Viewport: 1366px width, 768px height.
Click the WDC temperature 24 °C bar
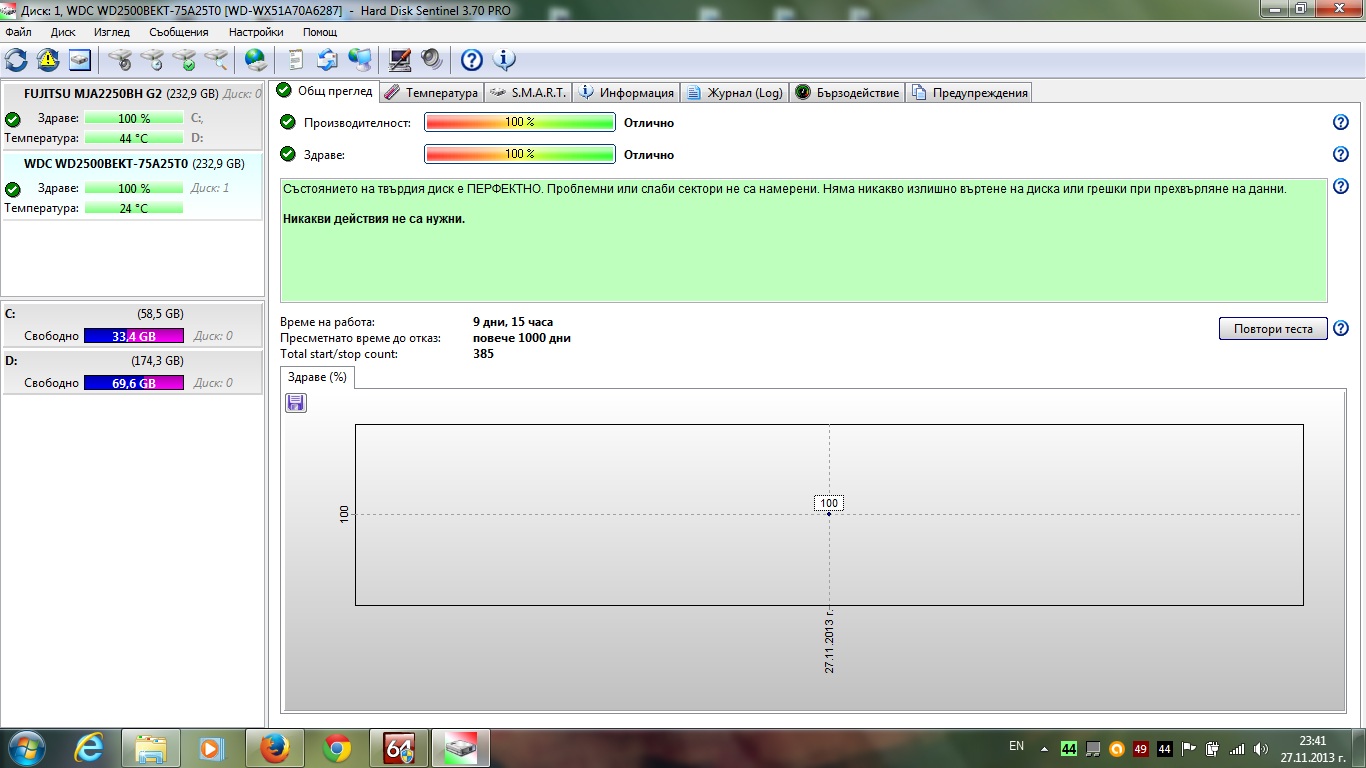[x=134, y=208]
